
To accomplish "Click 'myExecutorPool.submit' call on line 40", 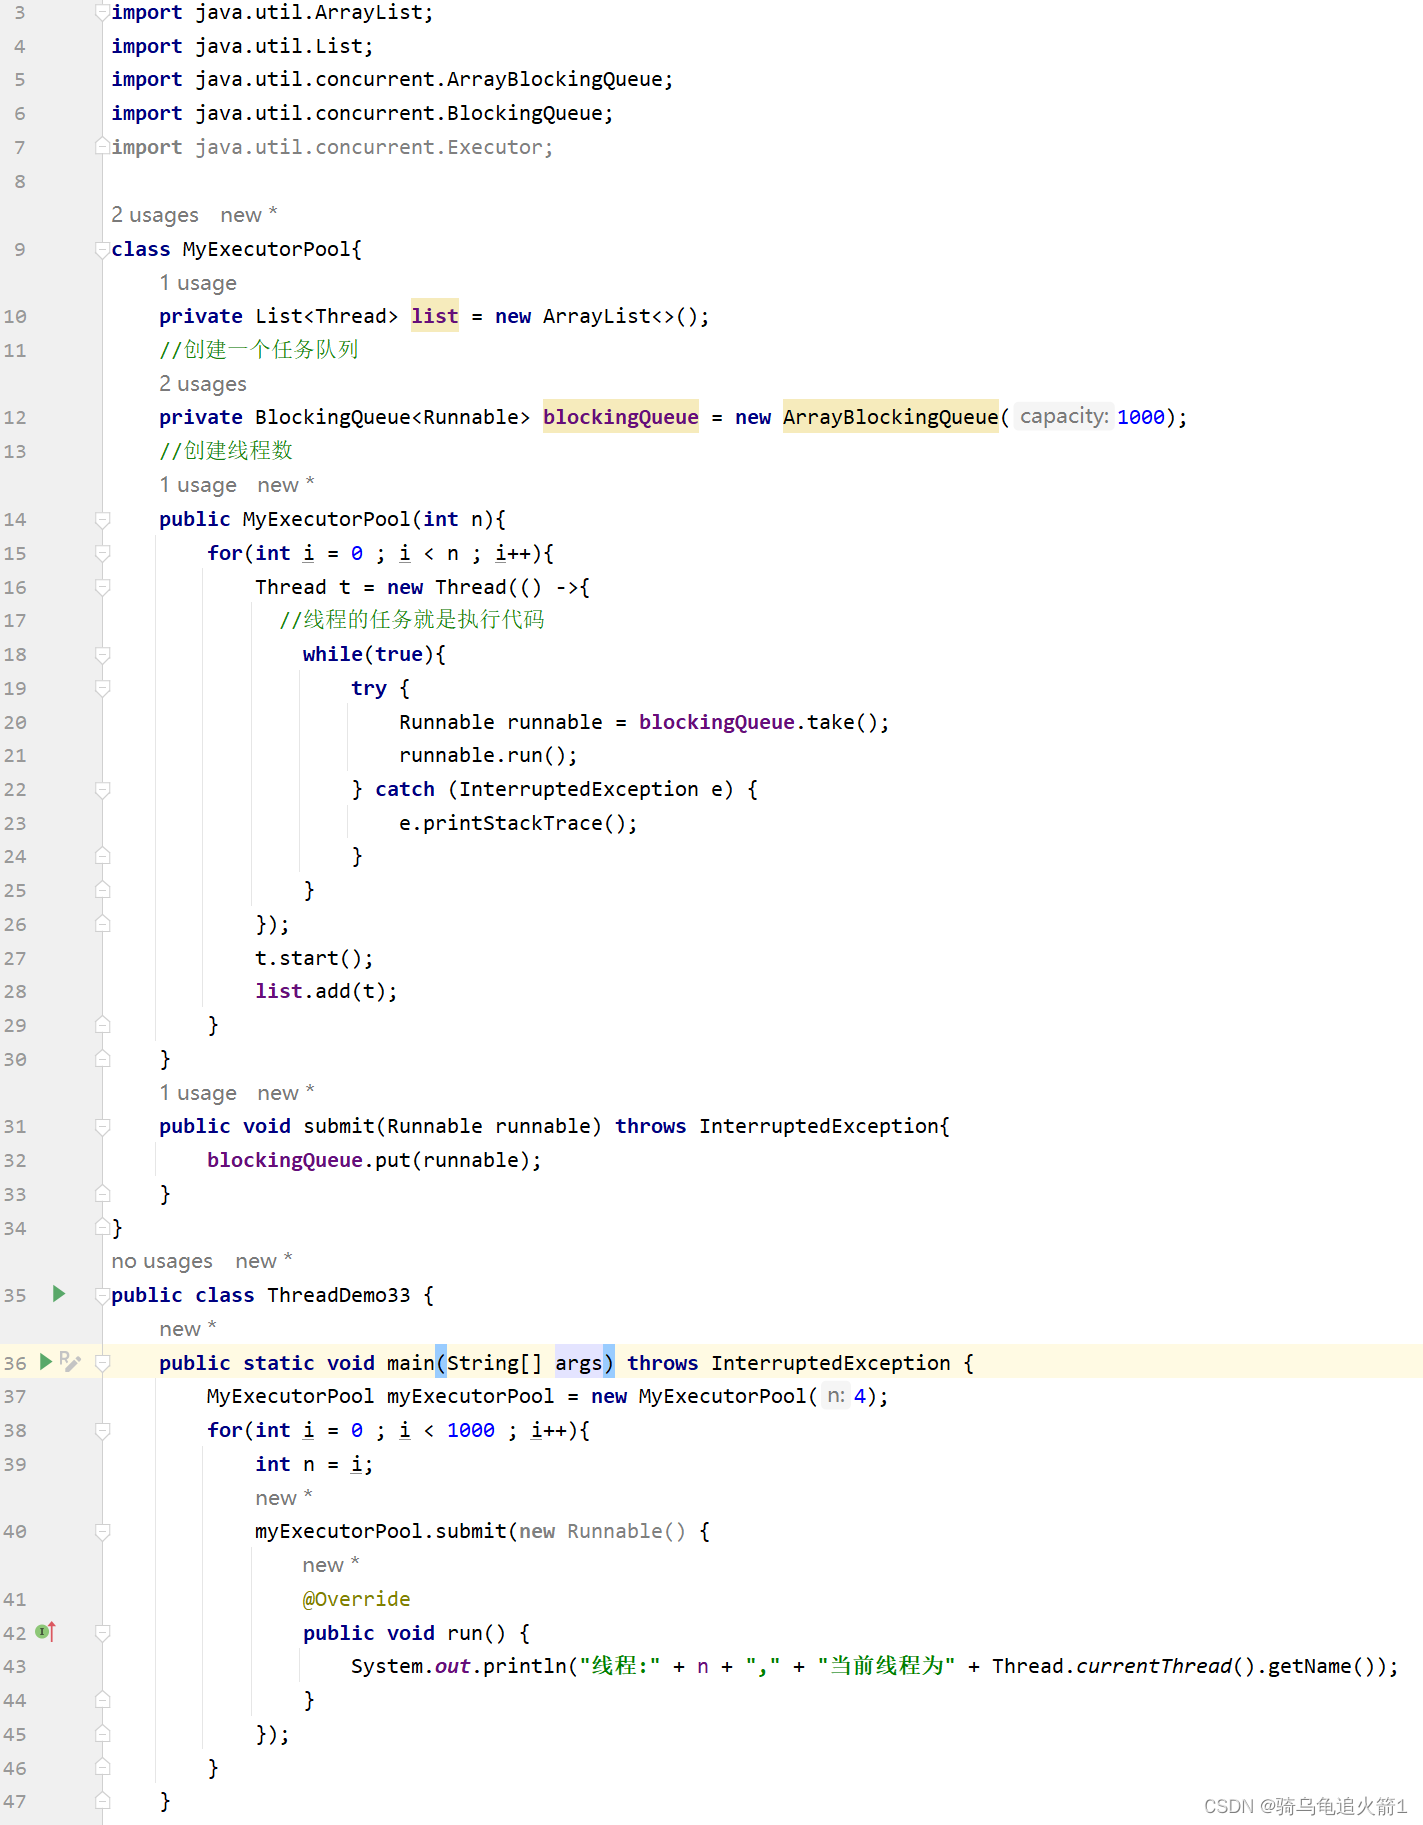I will pos(381,1531).
